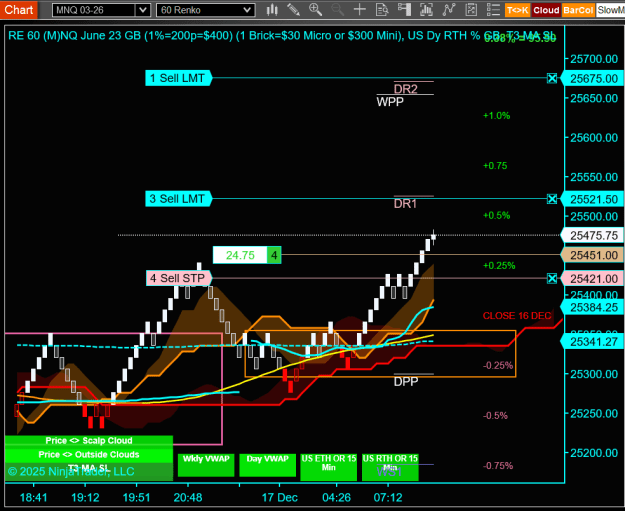Click the DR1 pivot label
The height and width of the screenshot is (511, 625).
pyautogui.click(x=405, y=204)
